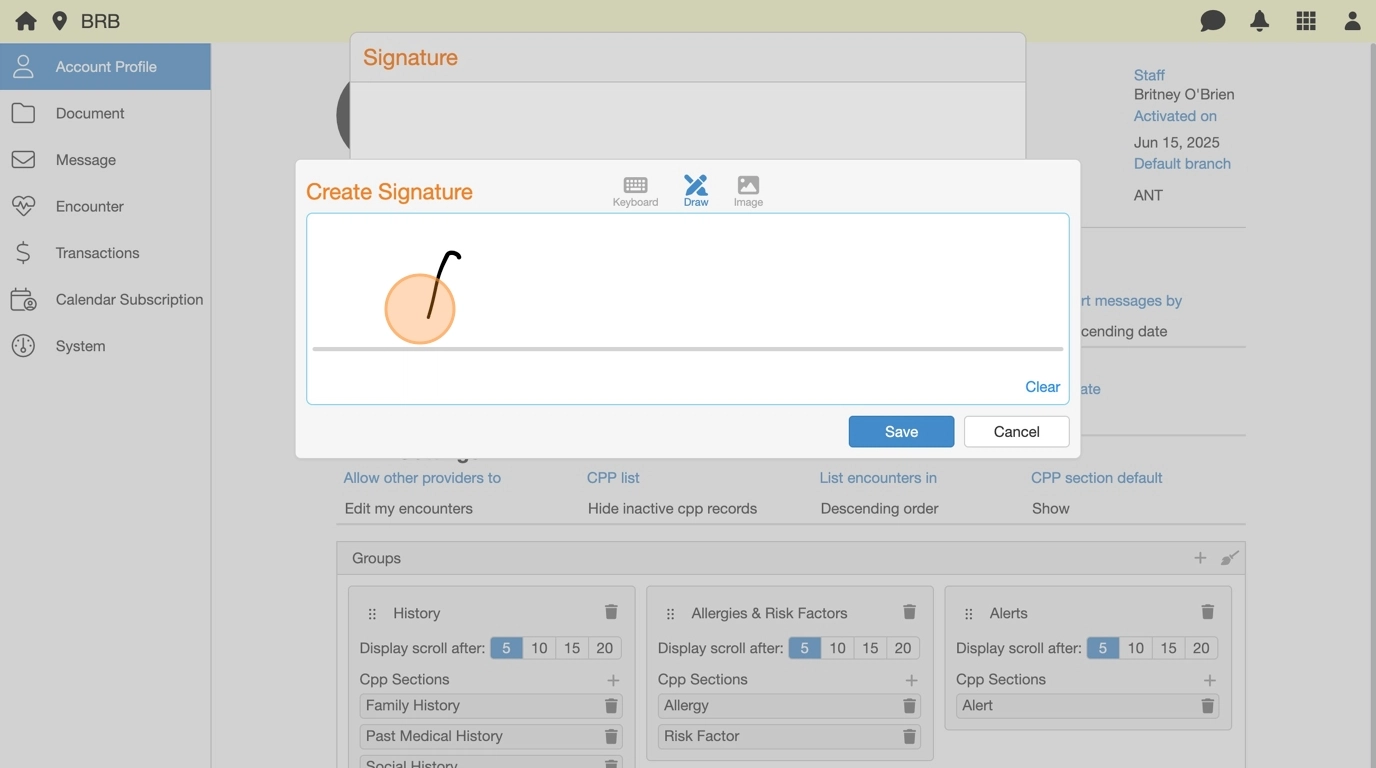
Task: Go to Calendar Subscription in sidebar
Action: pyautogui.click(x=129, y=299)
